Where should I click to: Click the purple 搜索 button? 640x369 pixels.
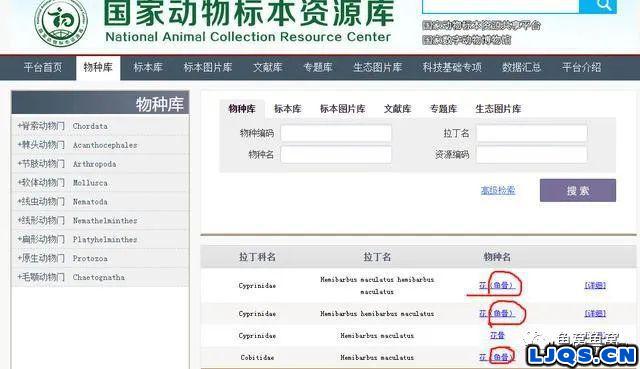point(578,190)
